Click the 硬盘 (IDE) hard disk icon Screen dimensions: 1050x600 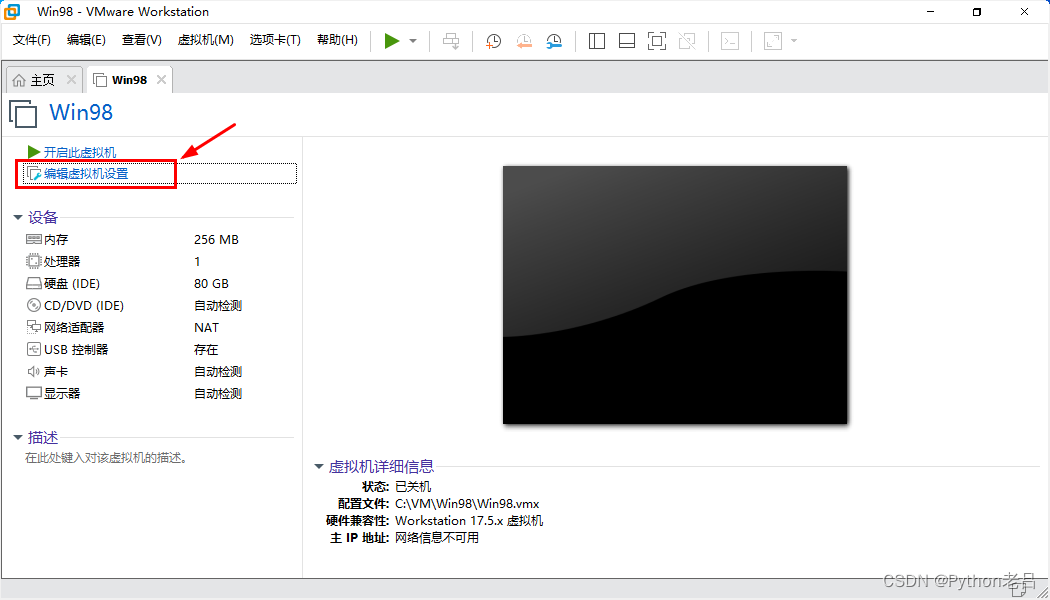click(33, 283)
